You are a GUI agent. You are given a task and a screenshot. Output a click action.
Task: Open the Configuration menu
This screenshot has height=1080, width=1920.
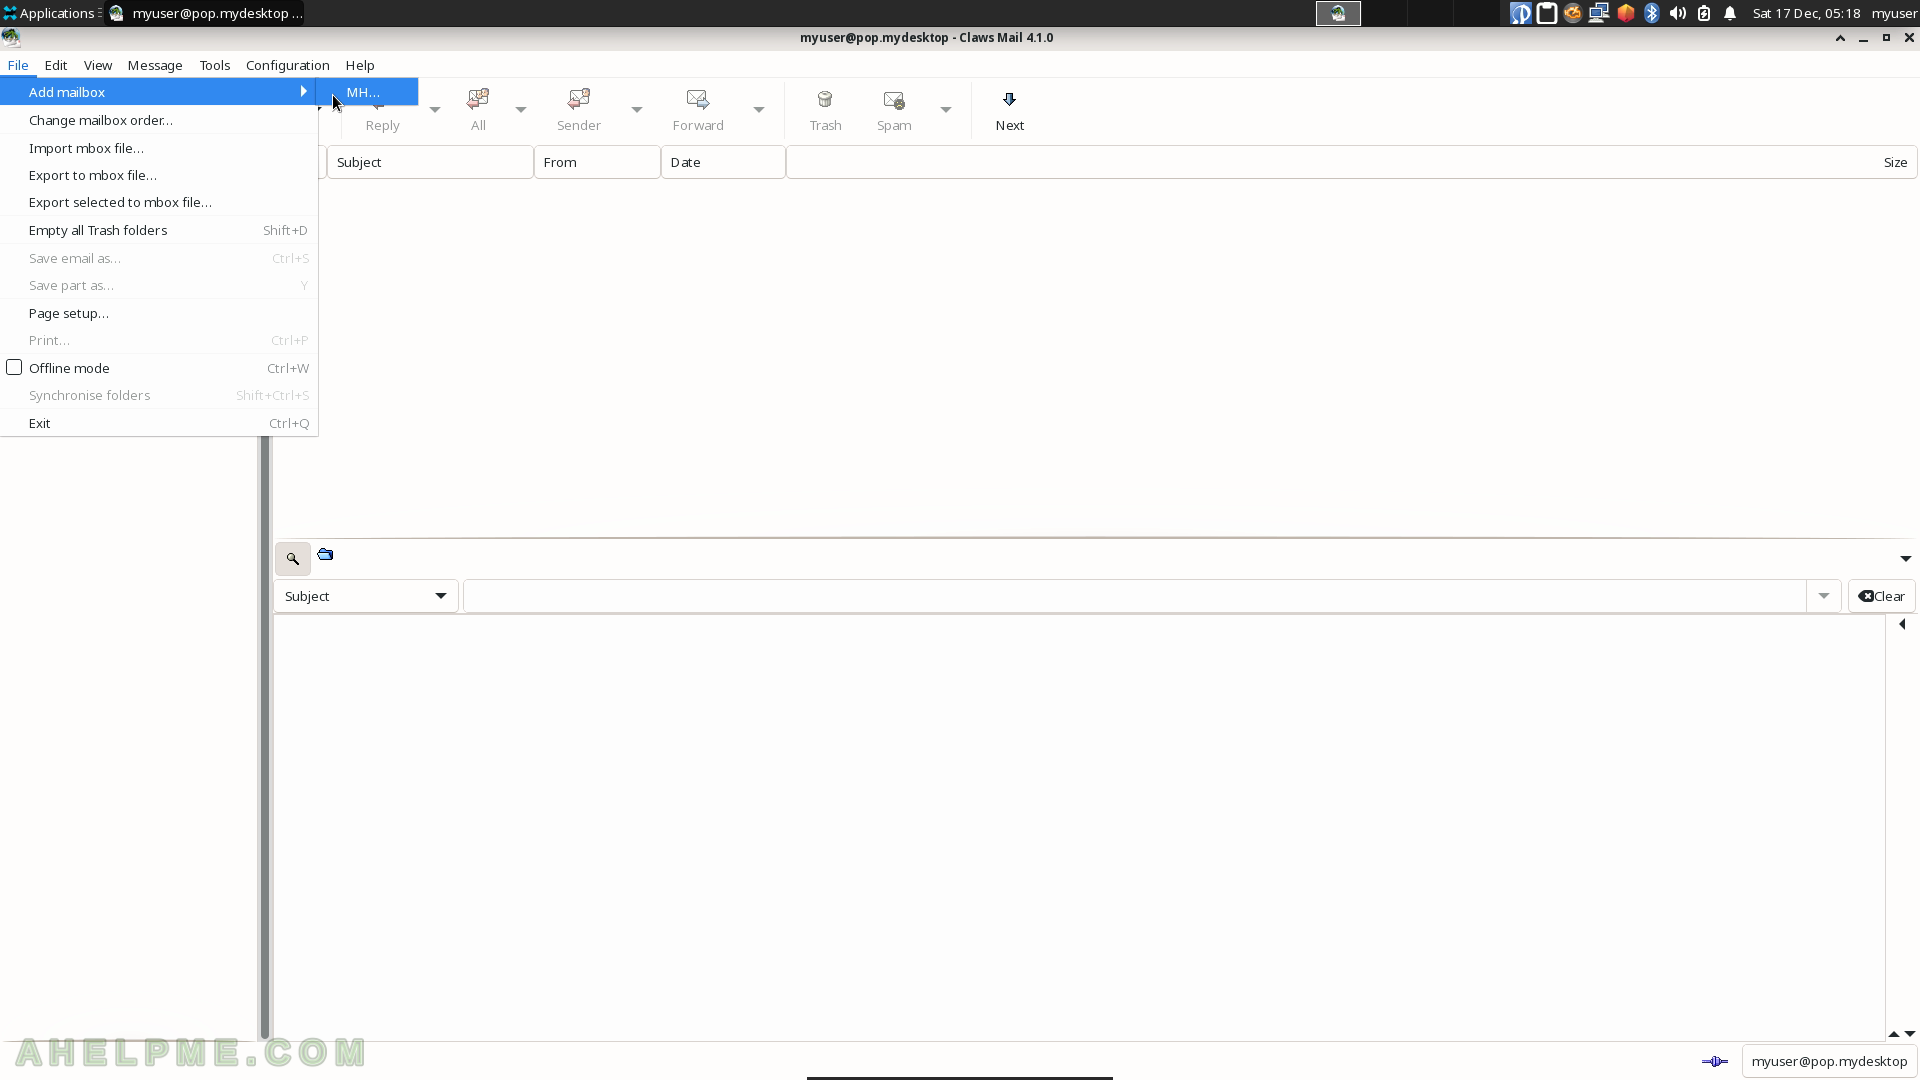point(288,65)
